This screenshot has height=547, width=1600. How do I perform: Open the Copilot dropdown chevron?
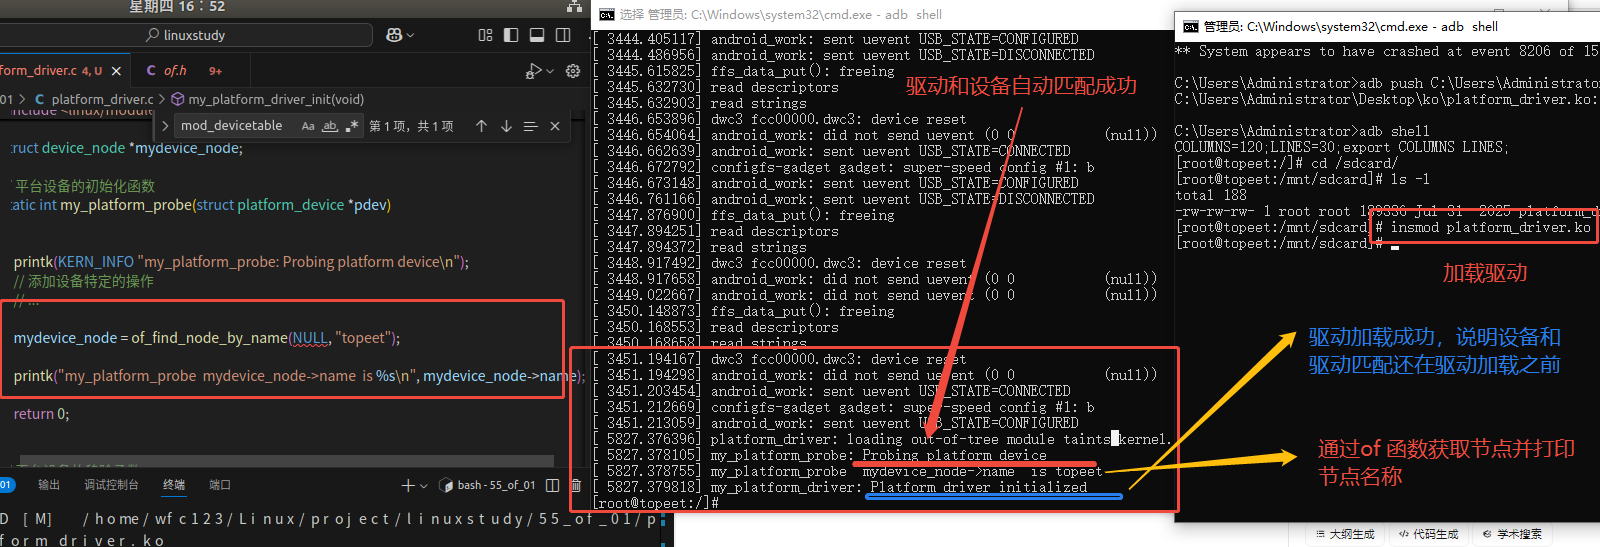point(410,35)
